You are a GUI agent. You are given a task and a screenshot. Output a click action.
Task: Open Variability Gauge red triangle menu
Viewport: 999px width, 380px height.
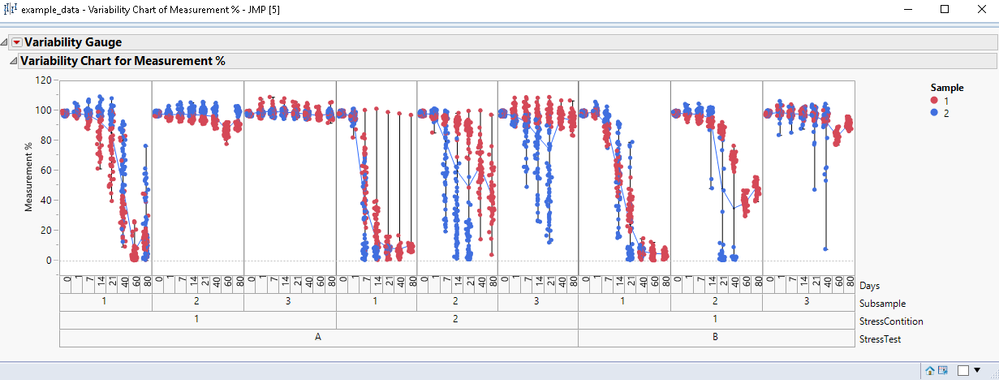click(x=17, y=43)
